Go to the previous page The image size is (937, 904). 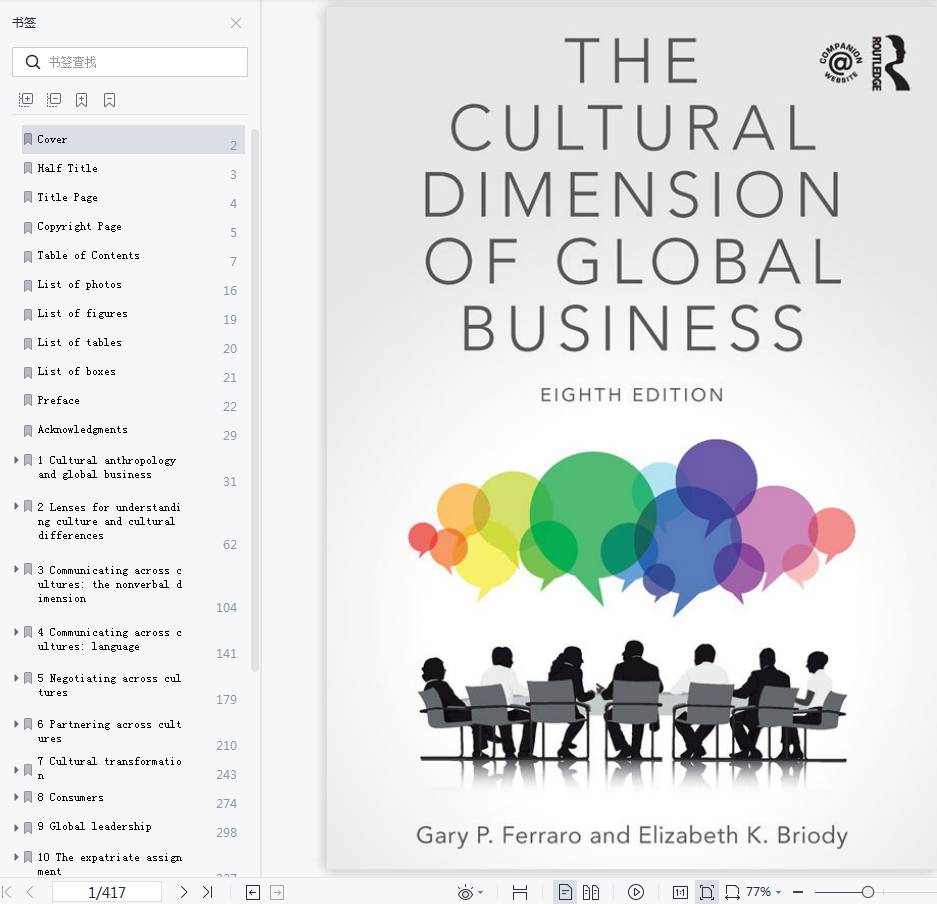30,892
